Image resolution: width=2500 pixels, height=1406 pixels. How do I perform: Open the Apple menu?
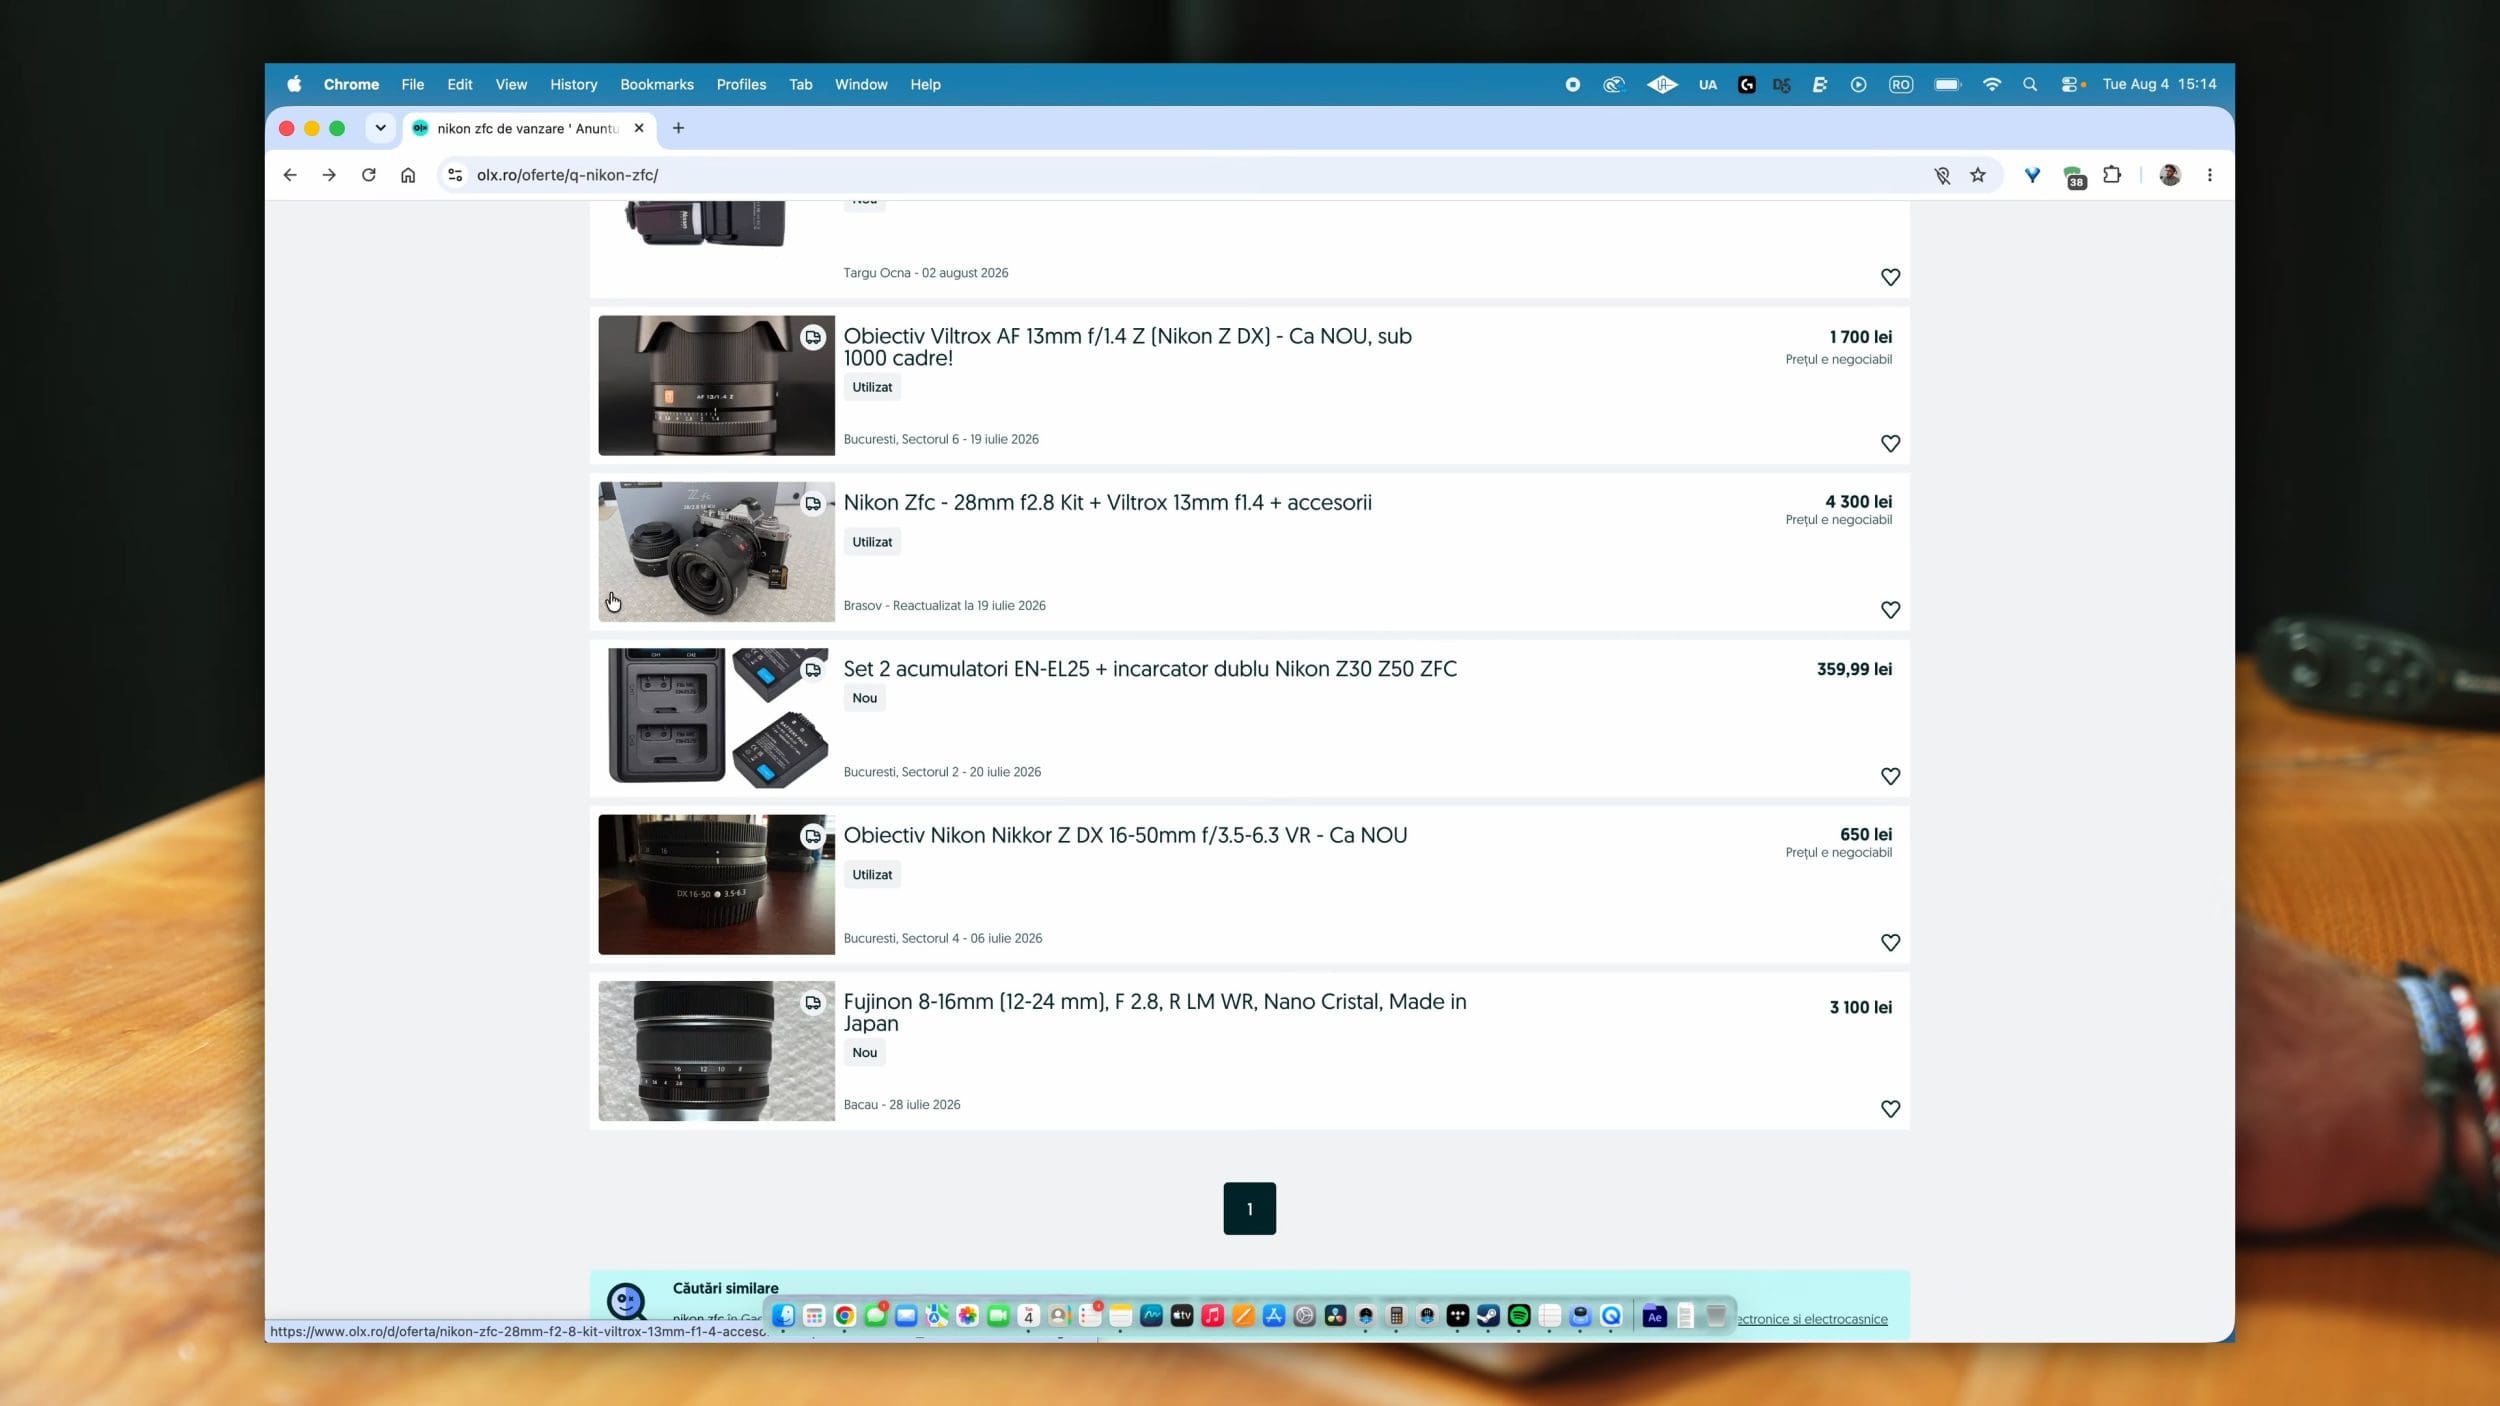[x=294, y=85]
